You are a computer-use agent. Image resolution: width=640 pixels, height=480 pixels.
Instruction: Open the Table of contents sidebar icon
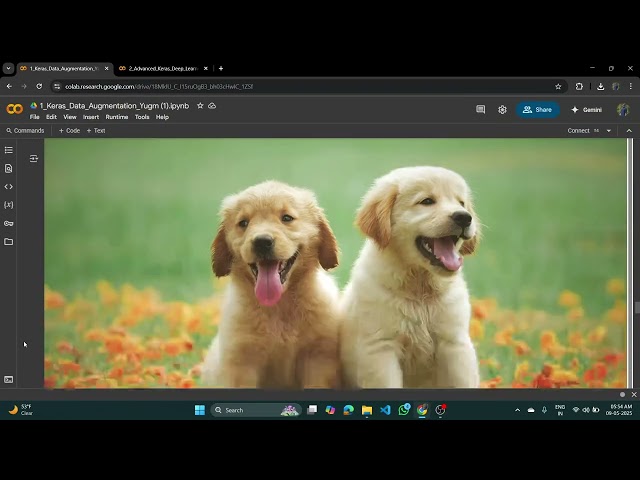tap(9, 150)
